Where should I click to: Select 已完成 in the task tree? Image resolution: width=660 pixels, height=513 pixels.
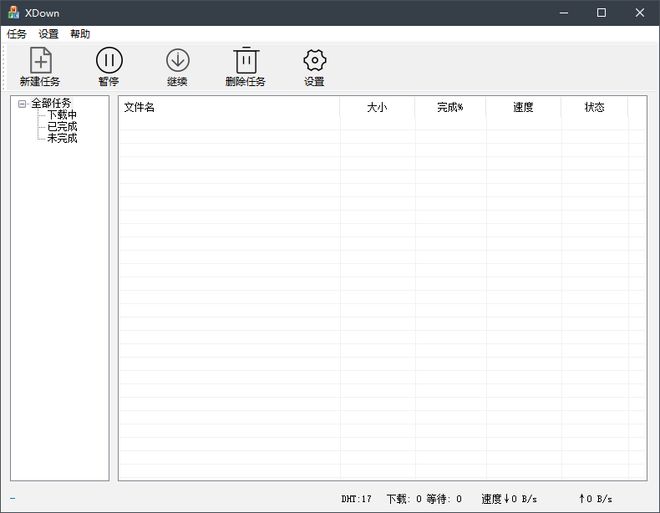click(62, 127)
